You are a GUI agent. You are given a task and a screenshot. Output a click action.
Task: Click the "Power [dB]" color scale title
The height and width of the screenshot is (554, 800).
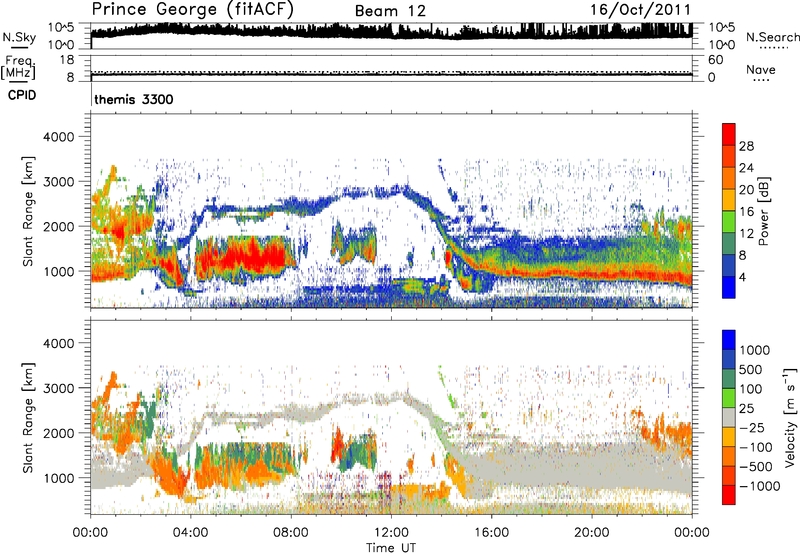(x=763, y=211)
